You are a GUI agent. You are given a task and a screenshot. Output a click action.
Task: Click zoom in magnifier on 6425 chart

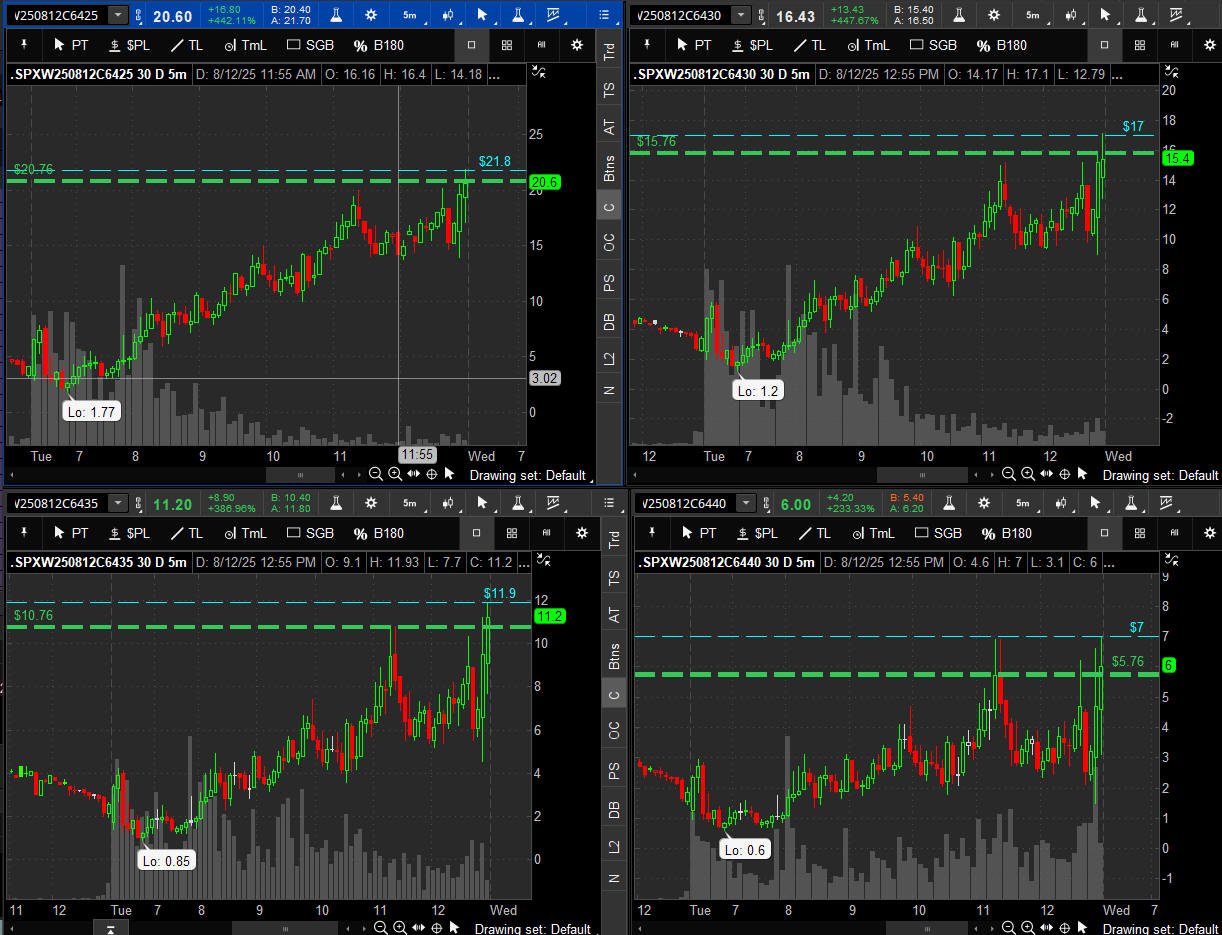click(394, 474)
